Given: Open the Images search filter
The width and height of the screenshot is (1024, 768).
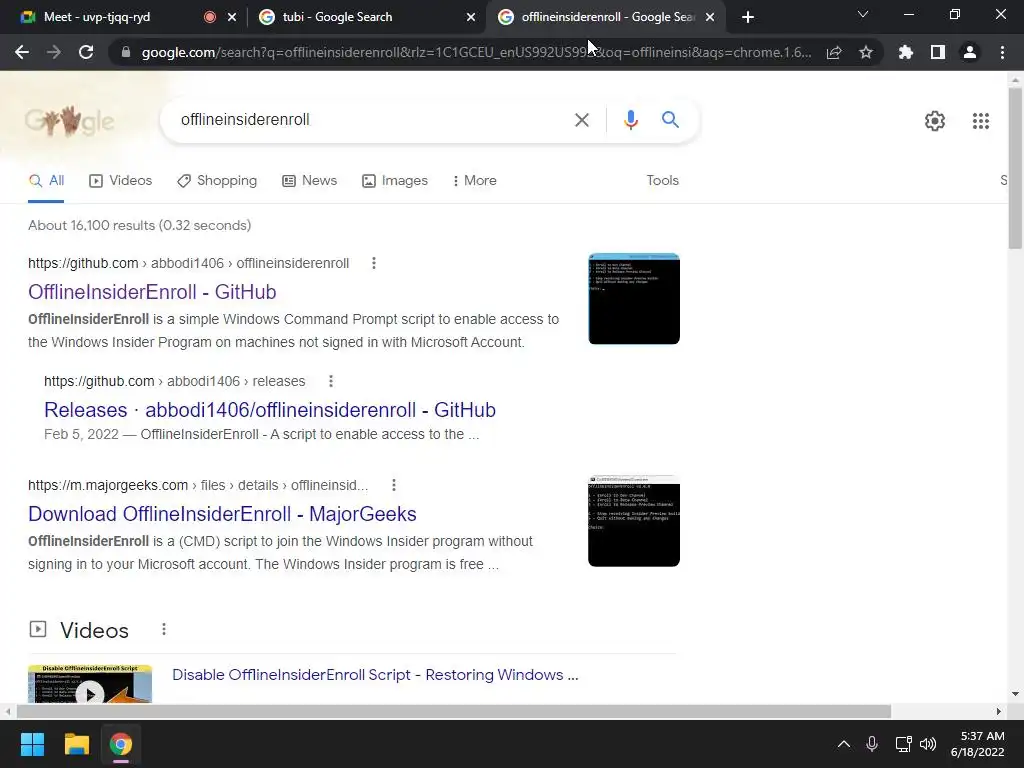Looking at the screenshot, I should click(395, 180).
